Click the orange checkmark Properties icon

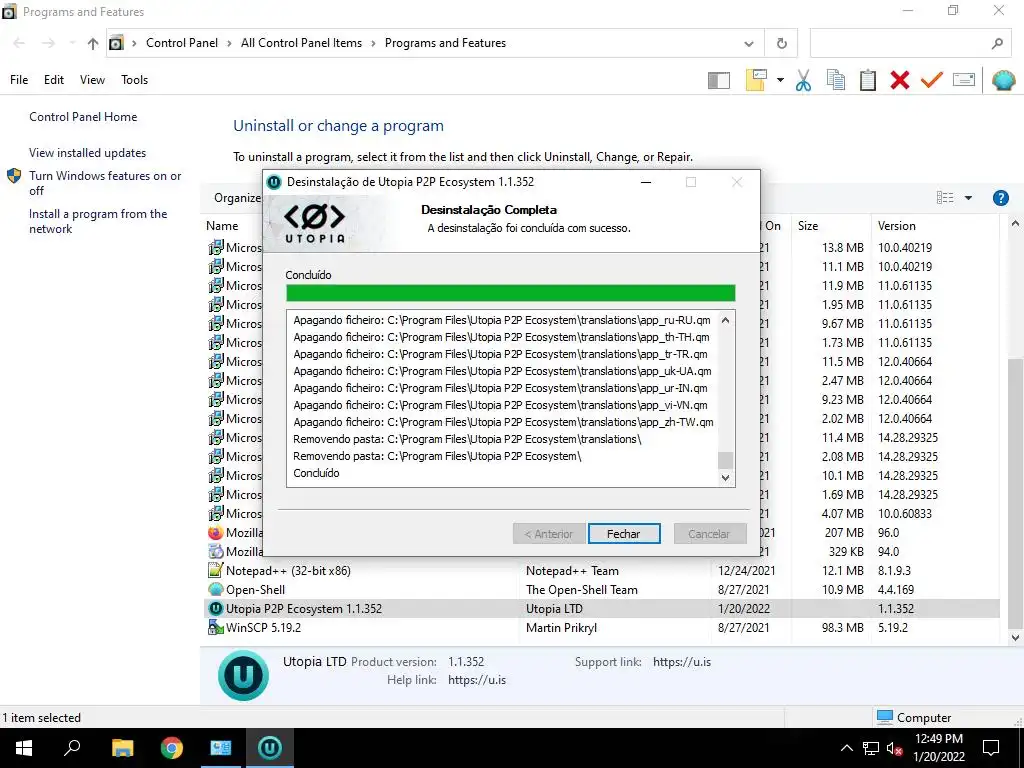click(931, 80)
